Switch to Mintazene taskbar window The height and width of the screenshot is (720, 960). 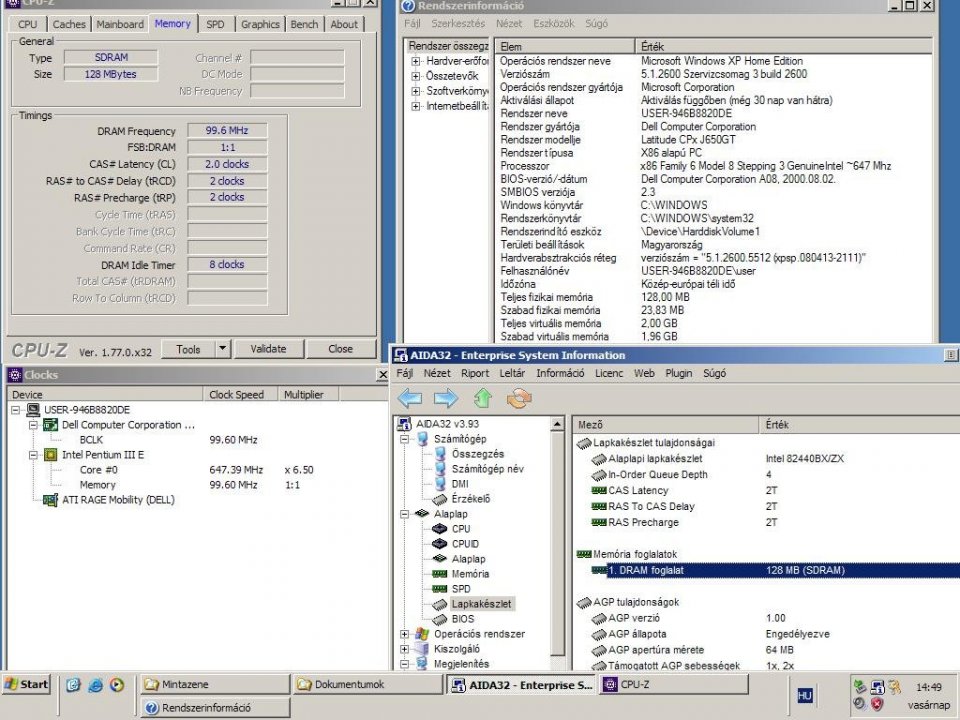[x=215, y=684]
